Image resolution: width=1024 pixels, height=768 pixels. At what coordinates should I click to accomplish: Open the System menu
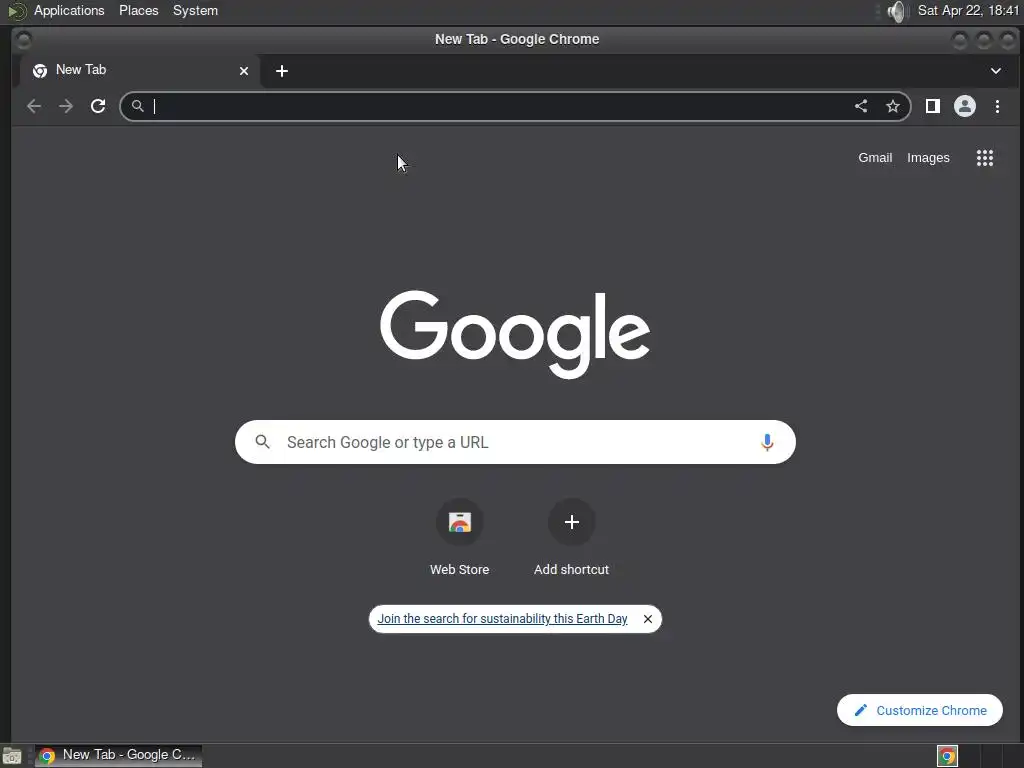[195, 10]
